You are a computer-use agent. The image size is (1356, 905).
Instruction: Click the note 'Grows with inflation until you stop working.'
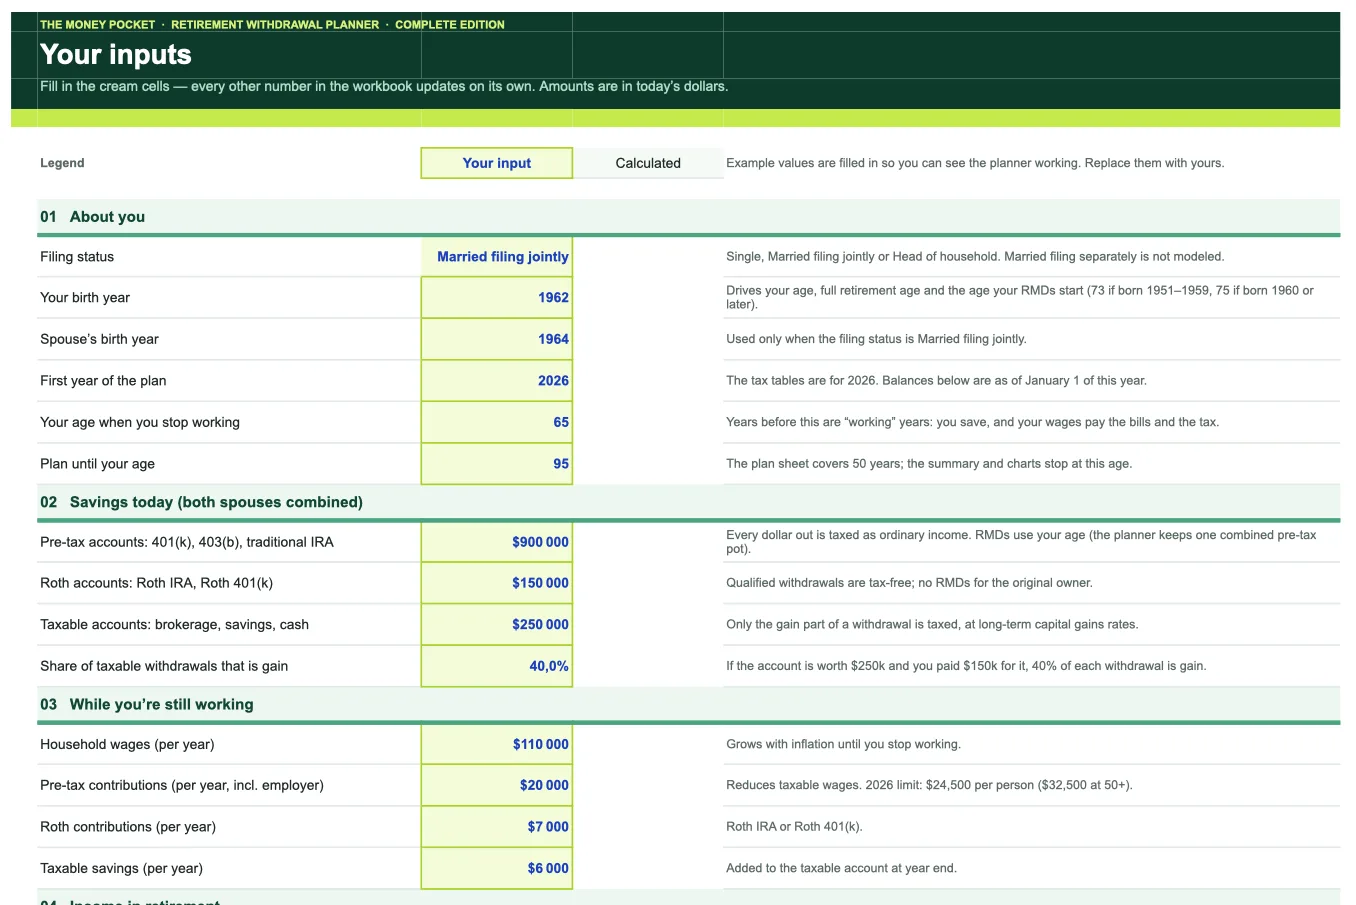pyautogui.click(x=843, y=744)
